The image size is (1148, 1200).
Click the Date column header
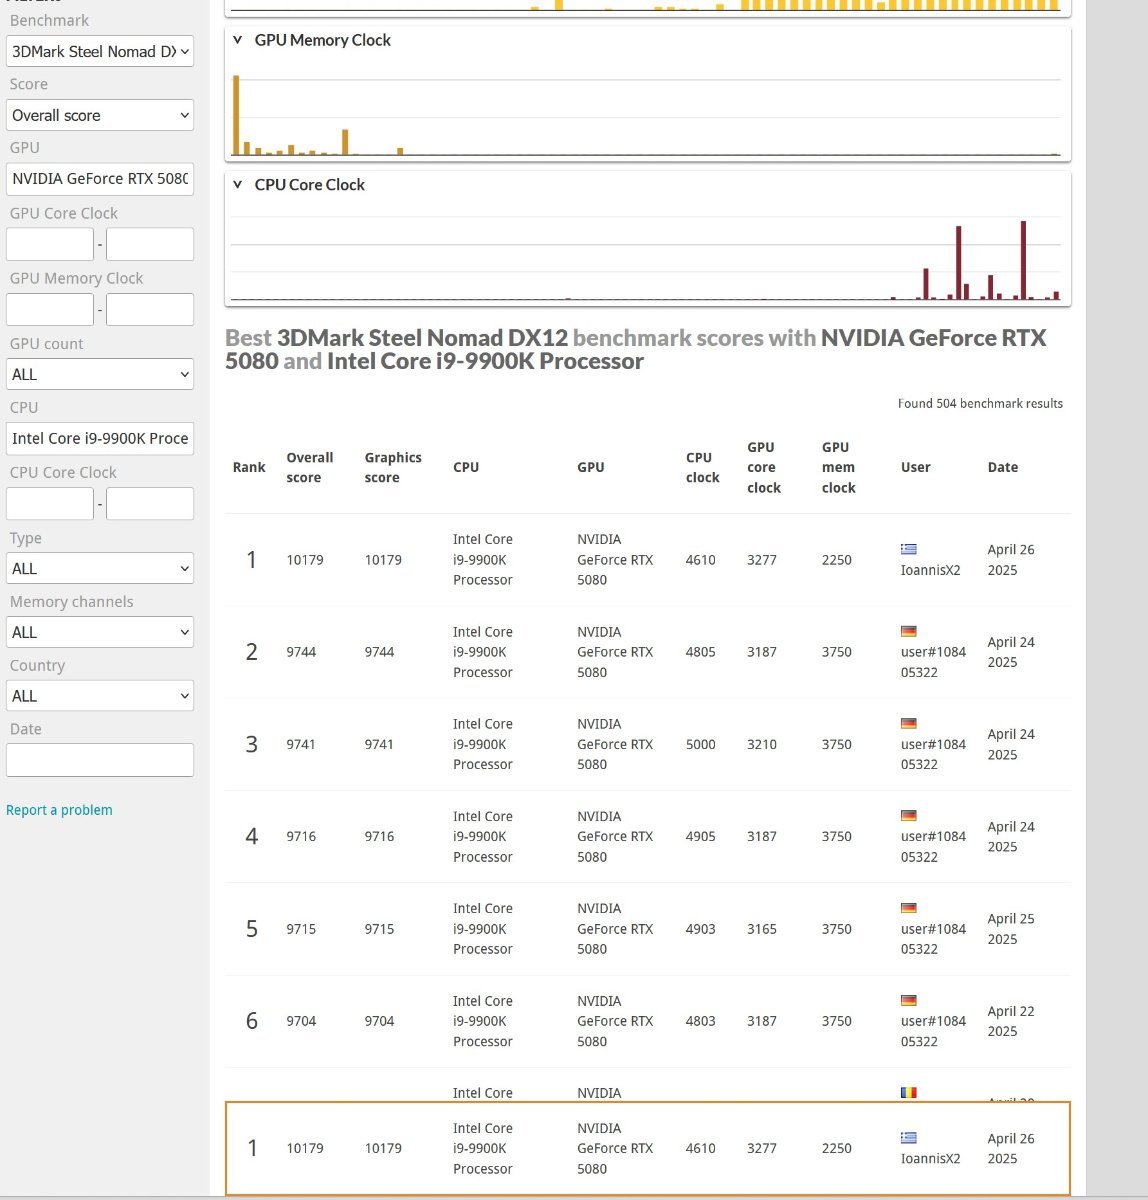pos(1003,467)
